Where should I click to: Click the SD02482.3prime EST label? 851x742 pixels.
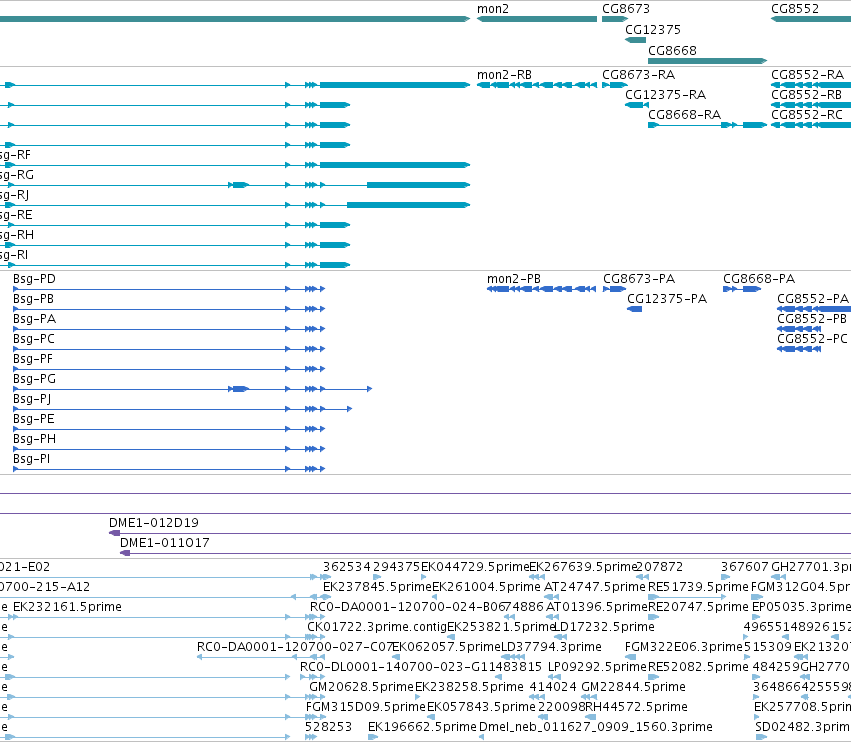tap(803, 727)
